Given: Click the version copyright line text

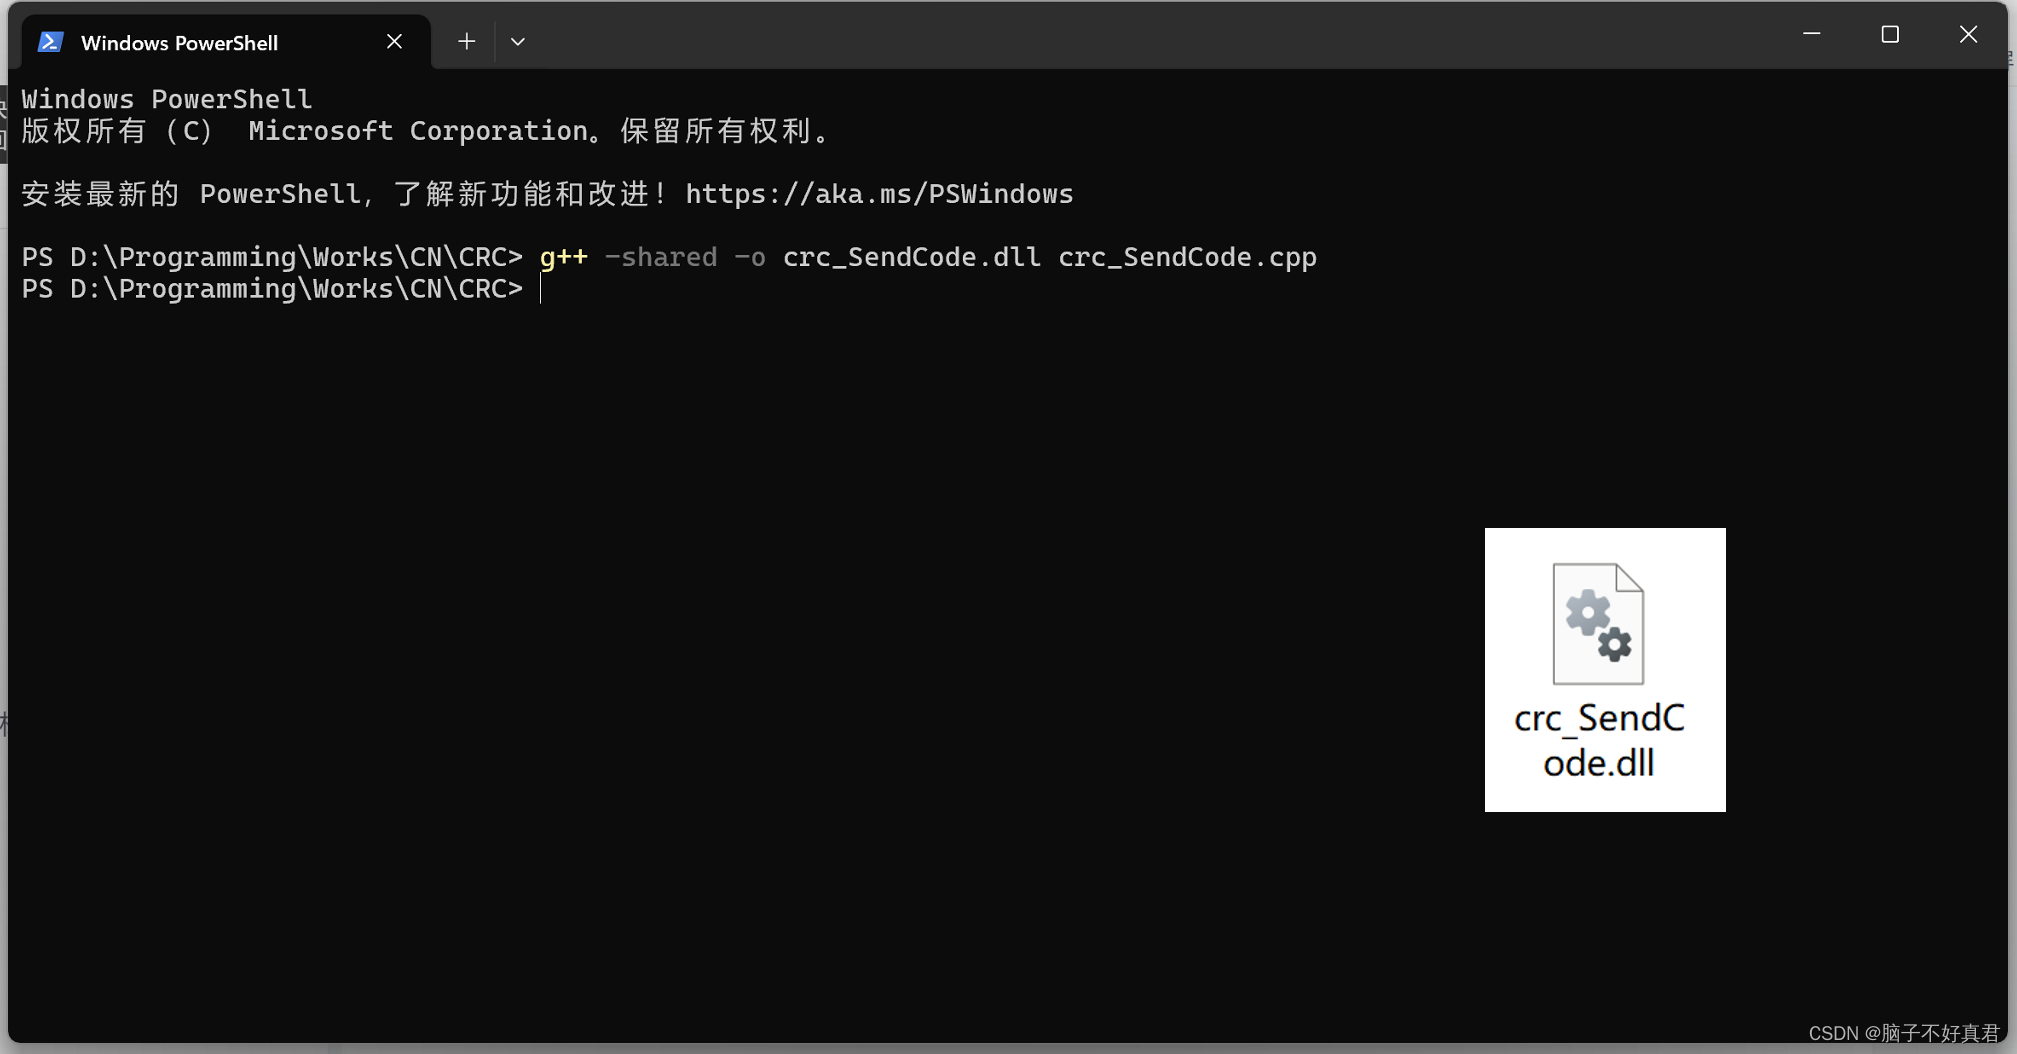Looking at the screenshot, I should point(423,131).
